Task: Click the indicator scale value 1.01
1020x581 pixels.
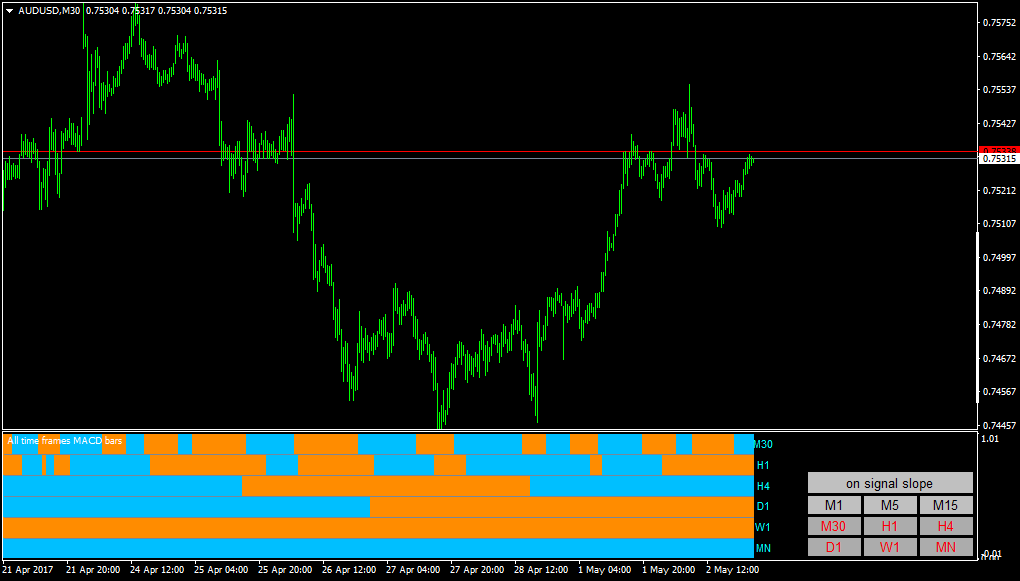Action: pyautogui.click(x=990, y=439)
